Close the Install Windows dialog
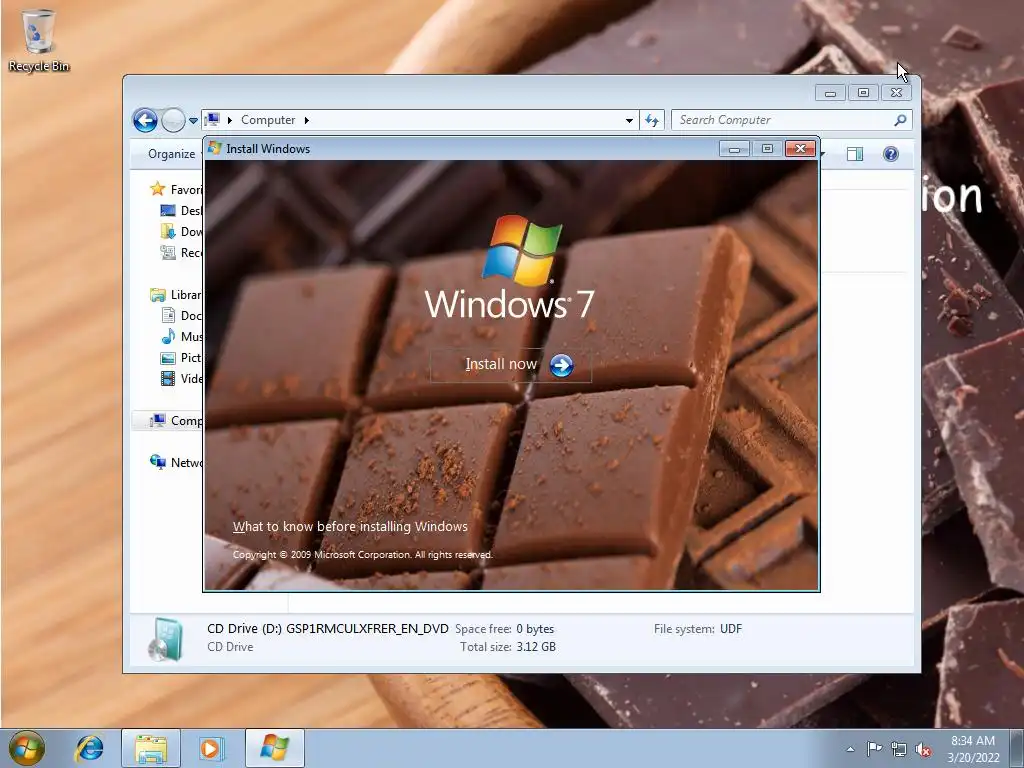The height and width of the screenshot is (768, 1024). click(800, 149)
